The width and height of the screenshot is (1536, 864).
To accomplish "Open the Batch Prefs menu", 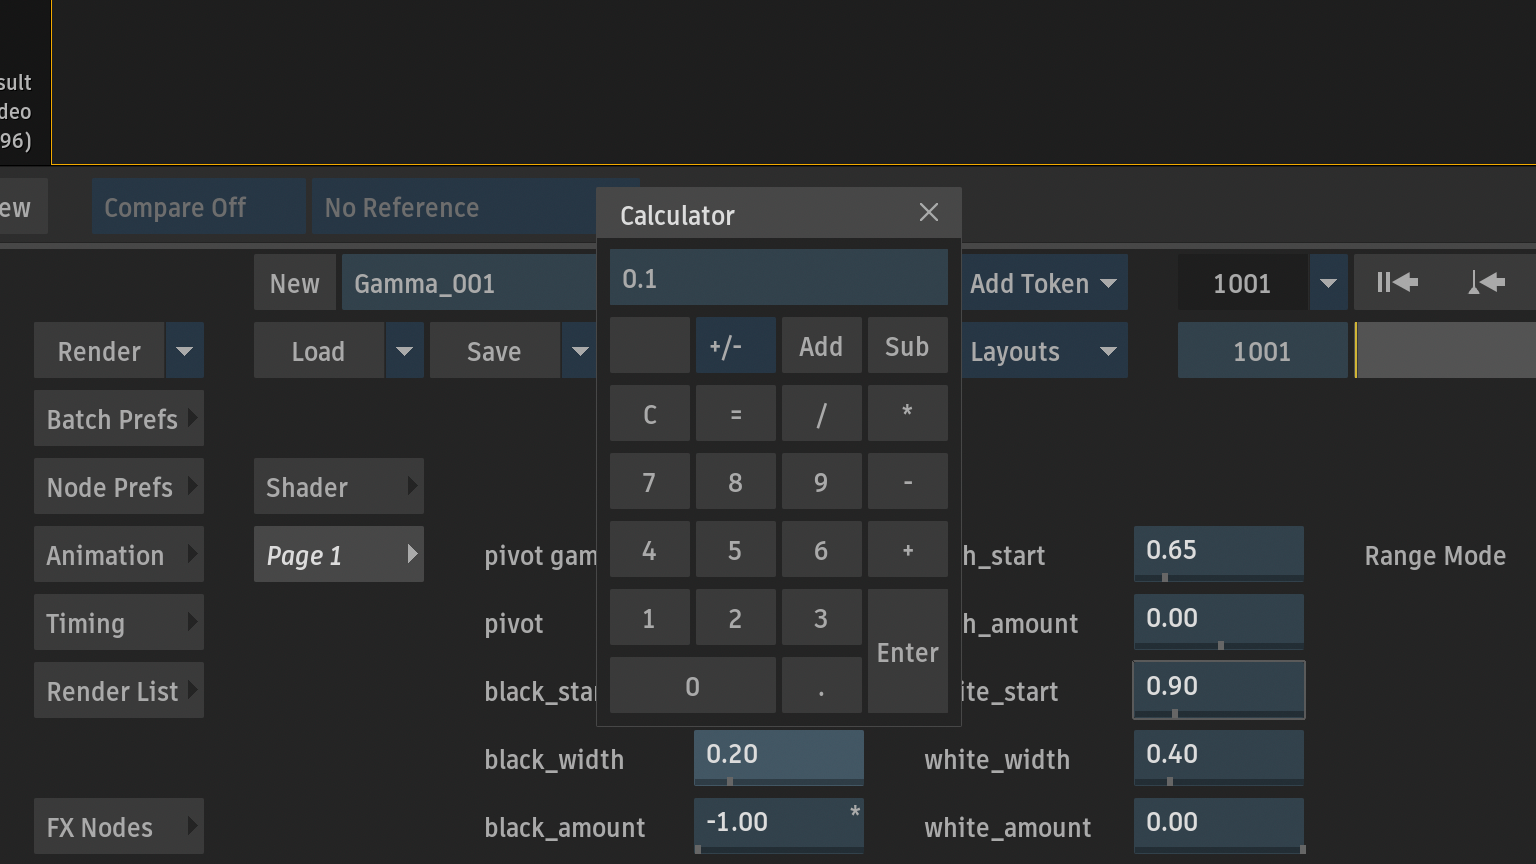I will coord(119,419).
